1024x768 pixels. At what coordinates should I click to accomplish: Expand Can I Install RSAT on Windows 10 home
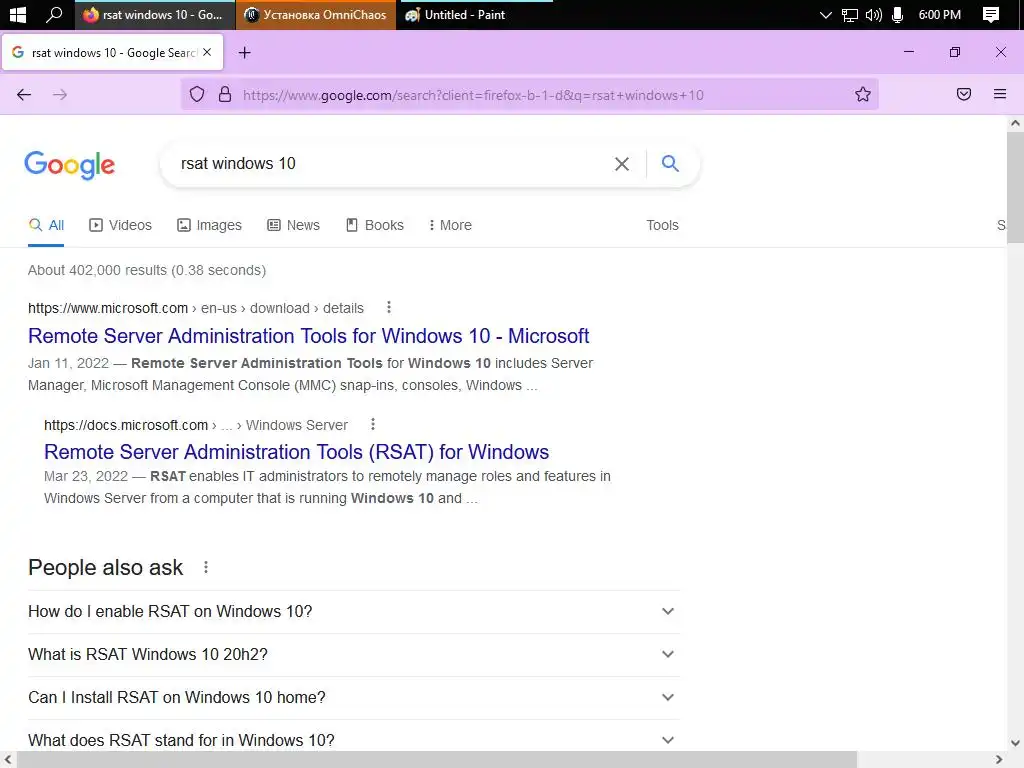(x=353, y=697)
